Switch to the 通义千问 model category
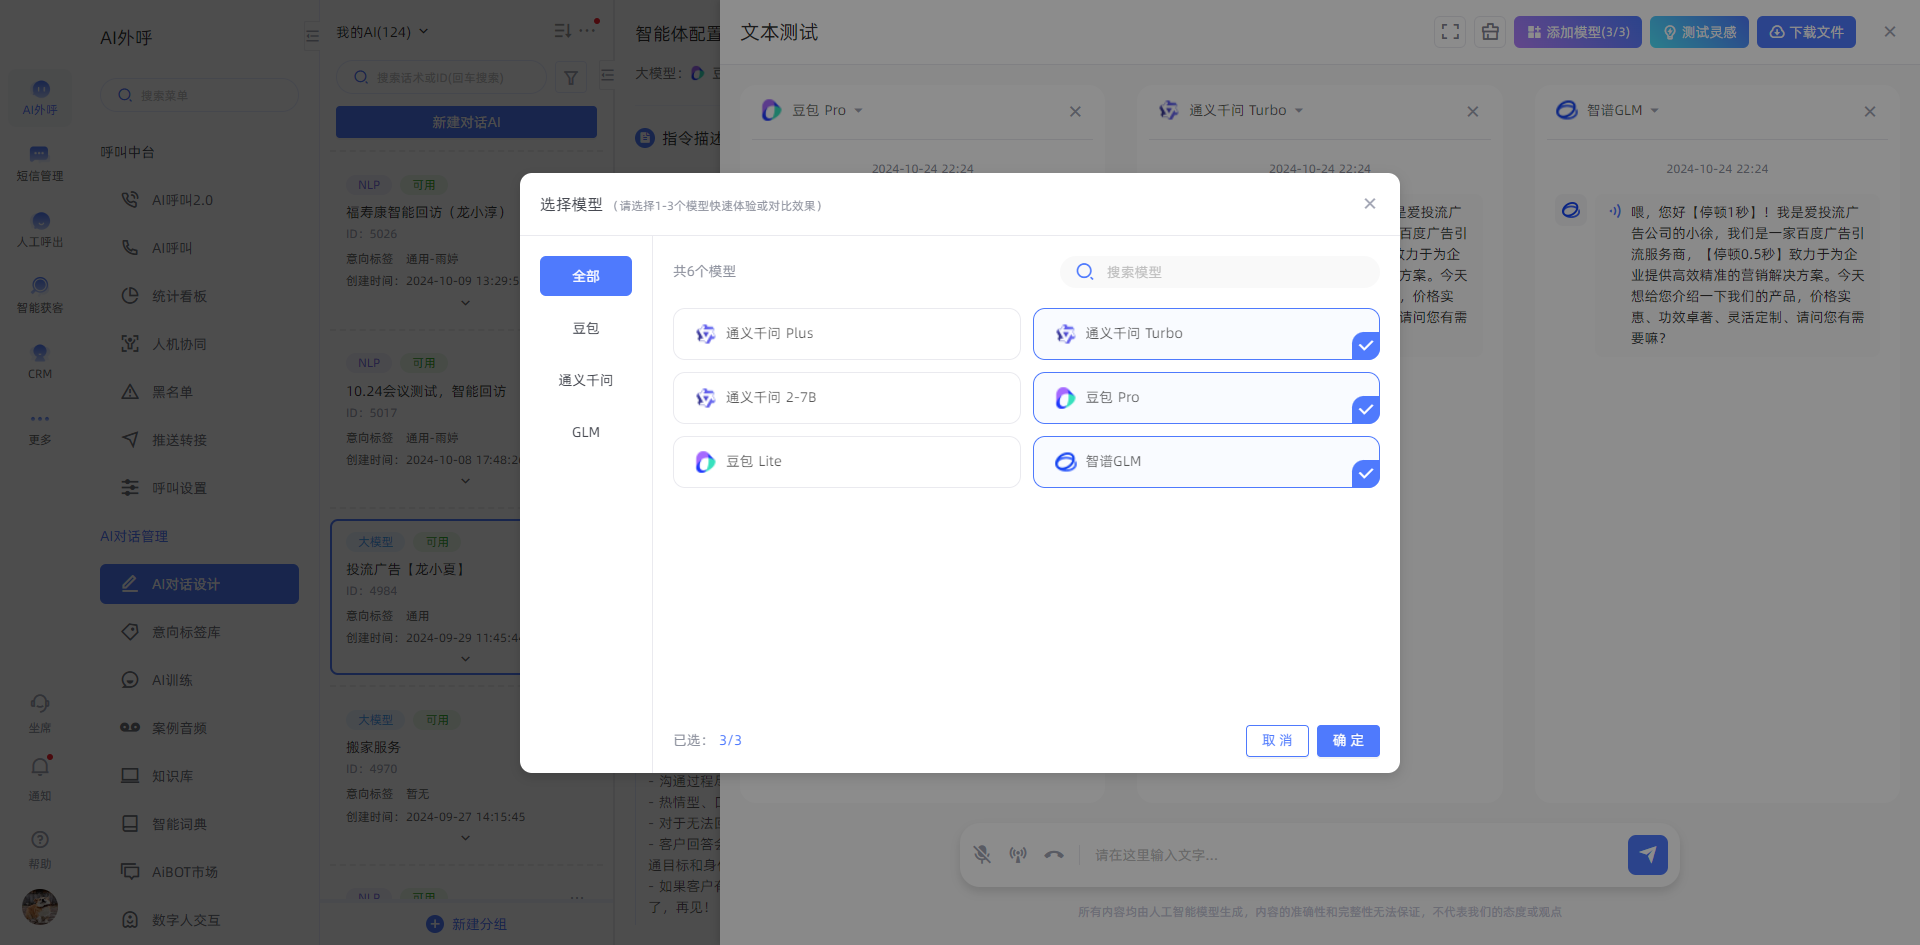The image size is (1920, 945). click(586, 380)
